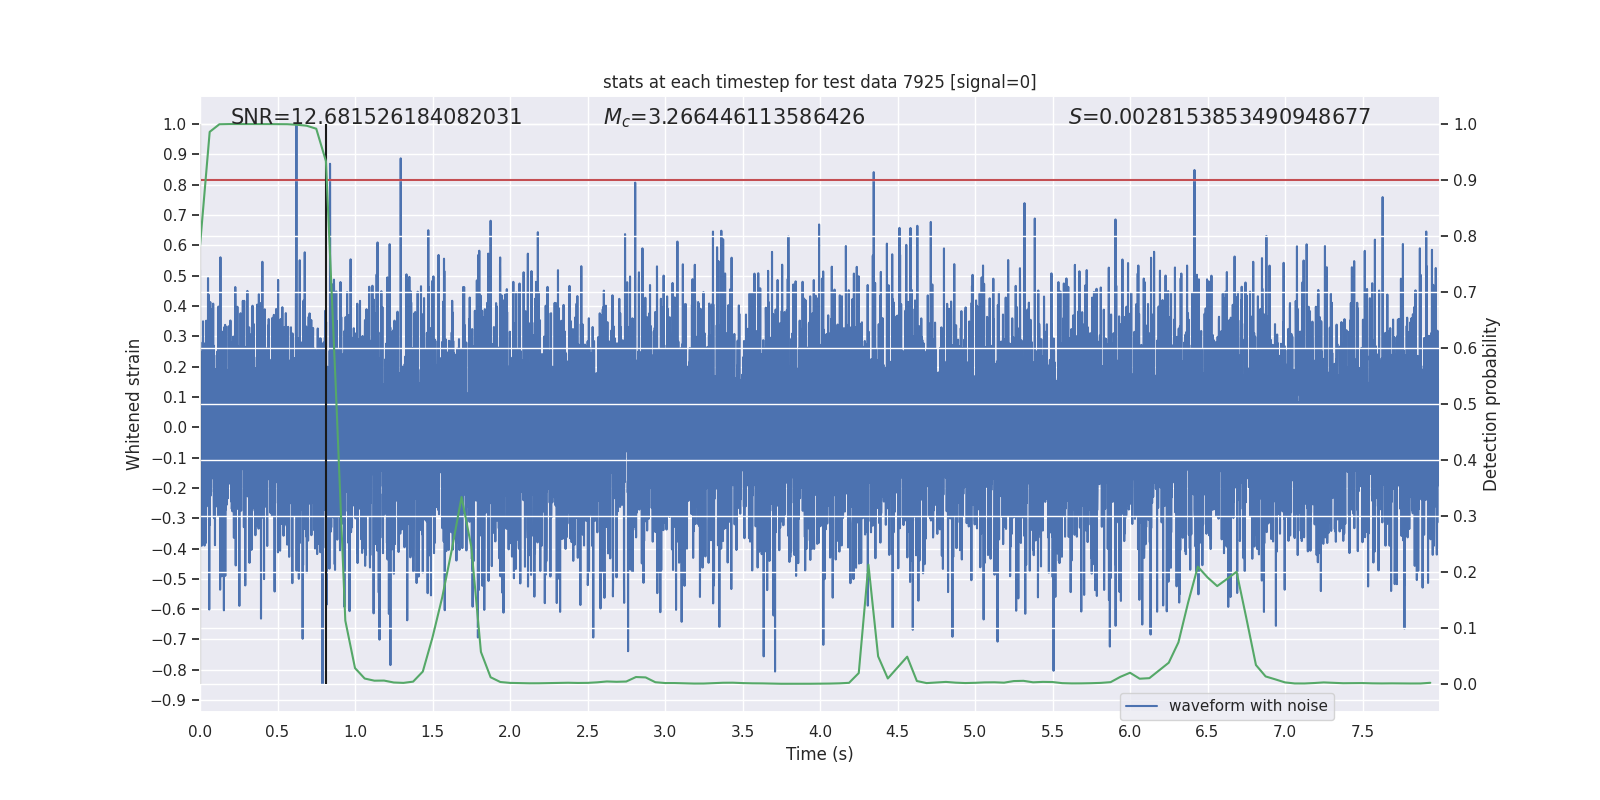
Task: Click the −0.9 Whitened strain tick label
Action: point(168,700)
